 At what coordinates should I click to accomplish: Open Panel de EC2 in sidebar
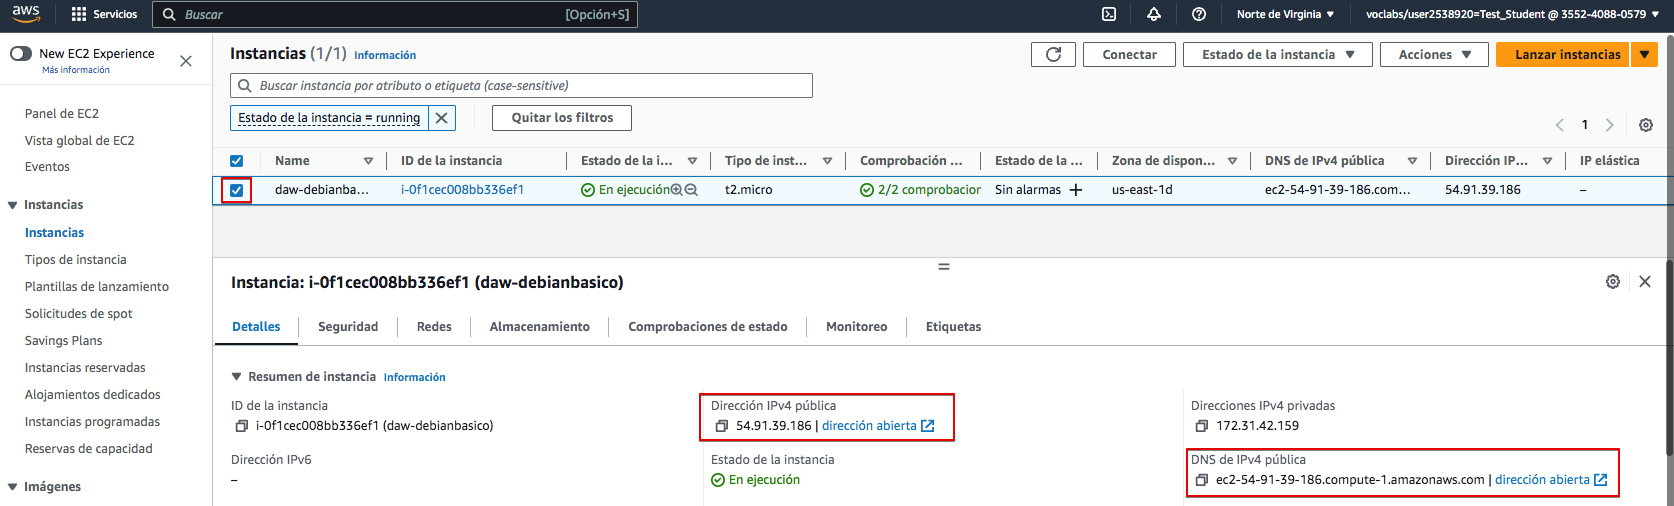[x=62, y=114]
